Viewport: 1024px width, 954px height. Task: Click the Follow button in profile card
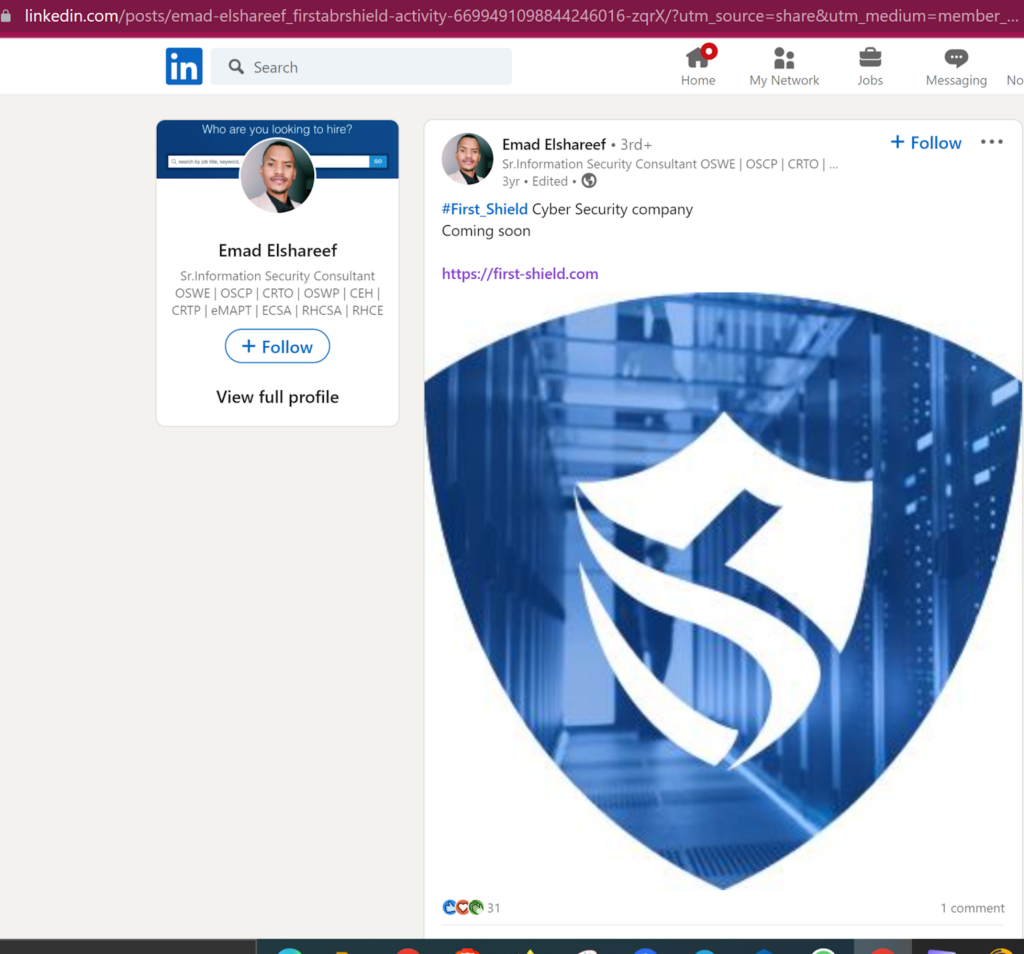click(x=277, y=347)
